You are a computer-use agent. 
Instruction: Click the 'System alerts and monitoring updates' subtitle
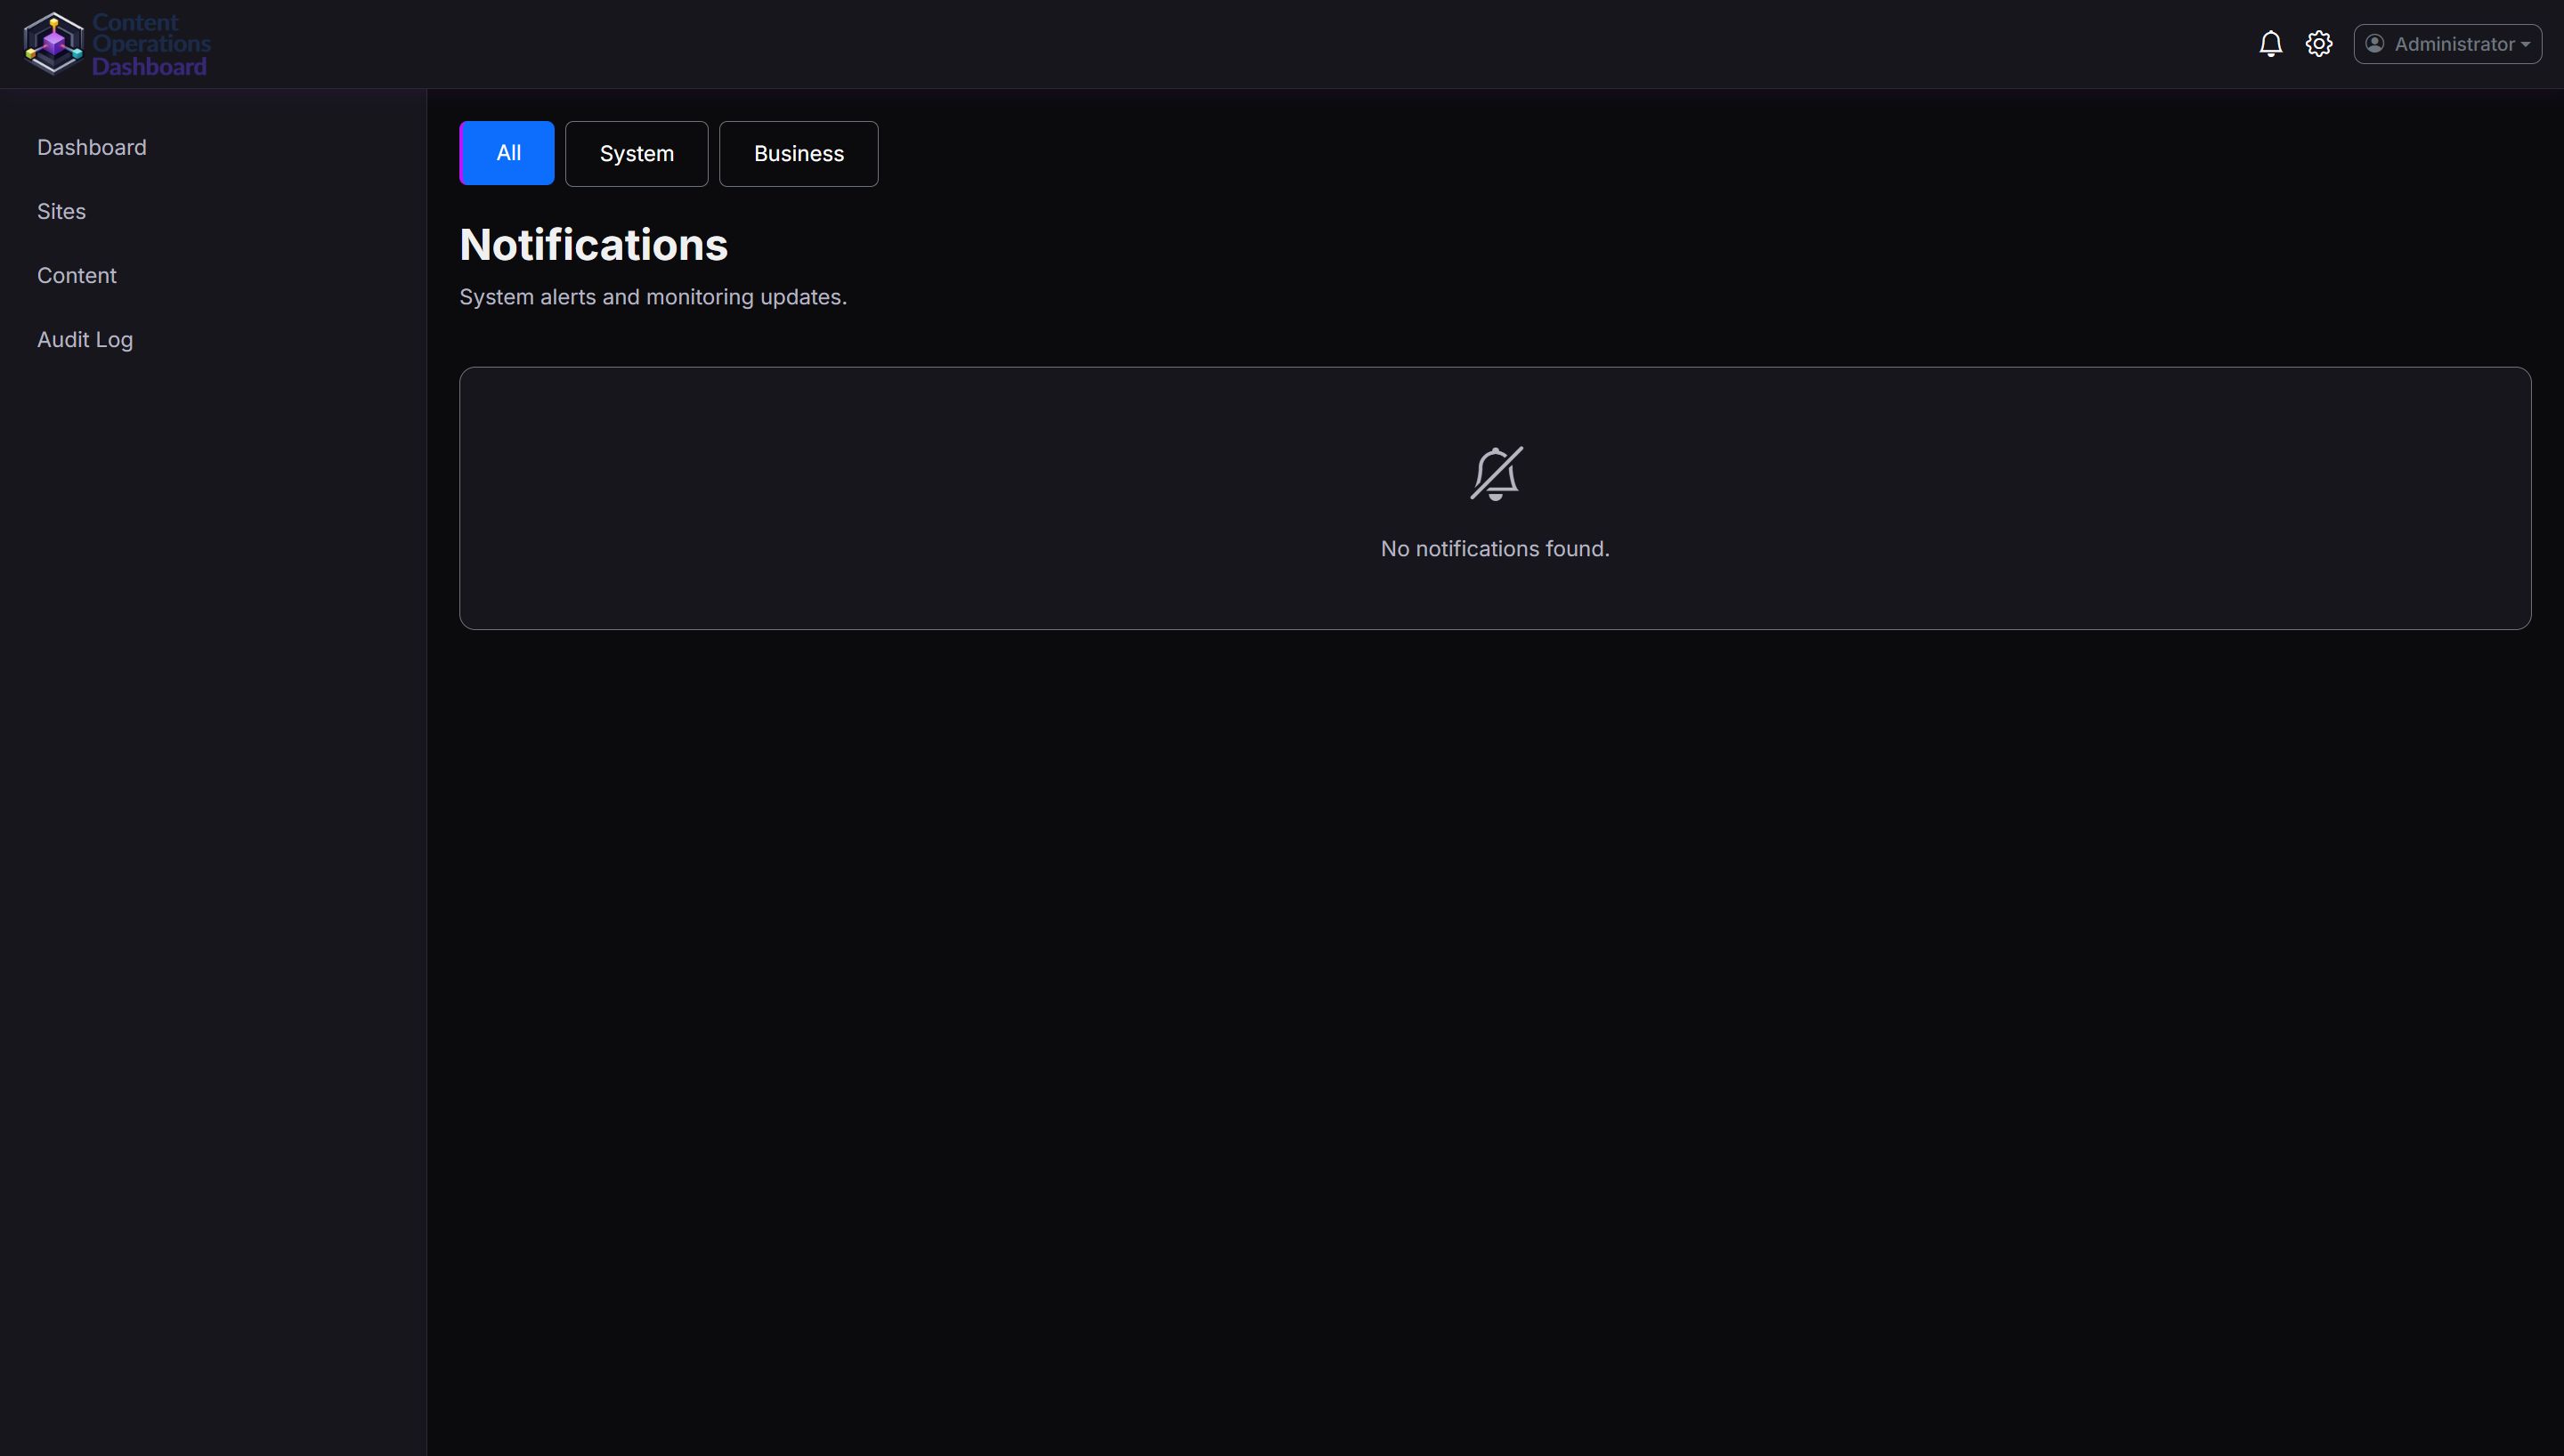point(652,297)
